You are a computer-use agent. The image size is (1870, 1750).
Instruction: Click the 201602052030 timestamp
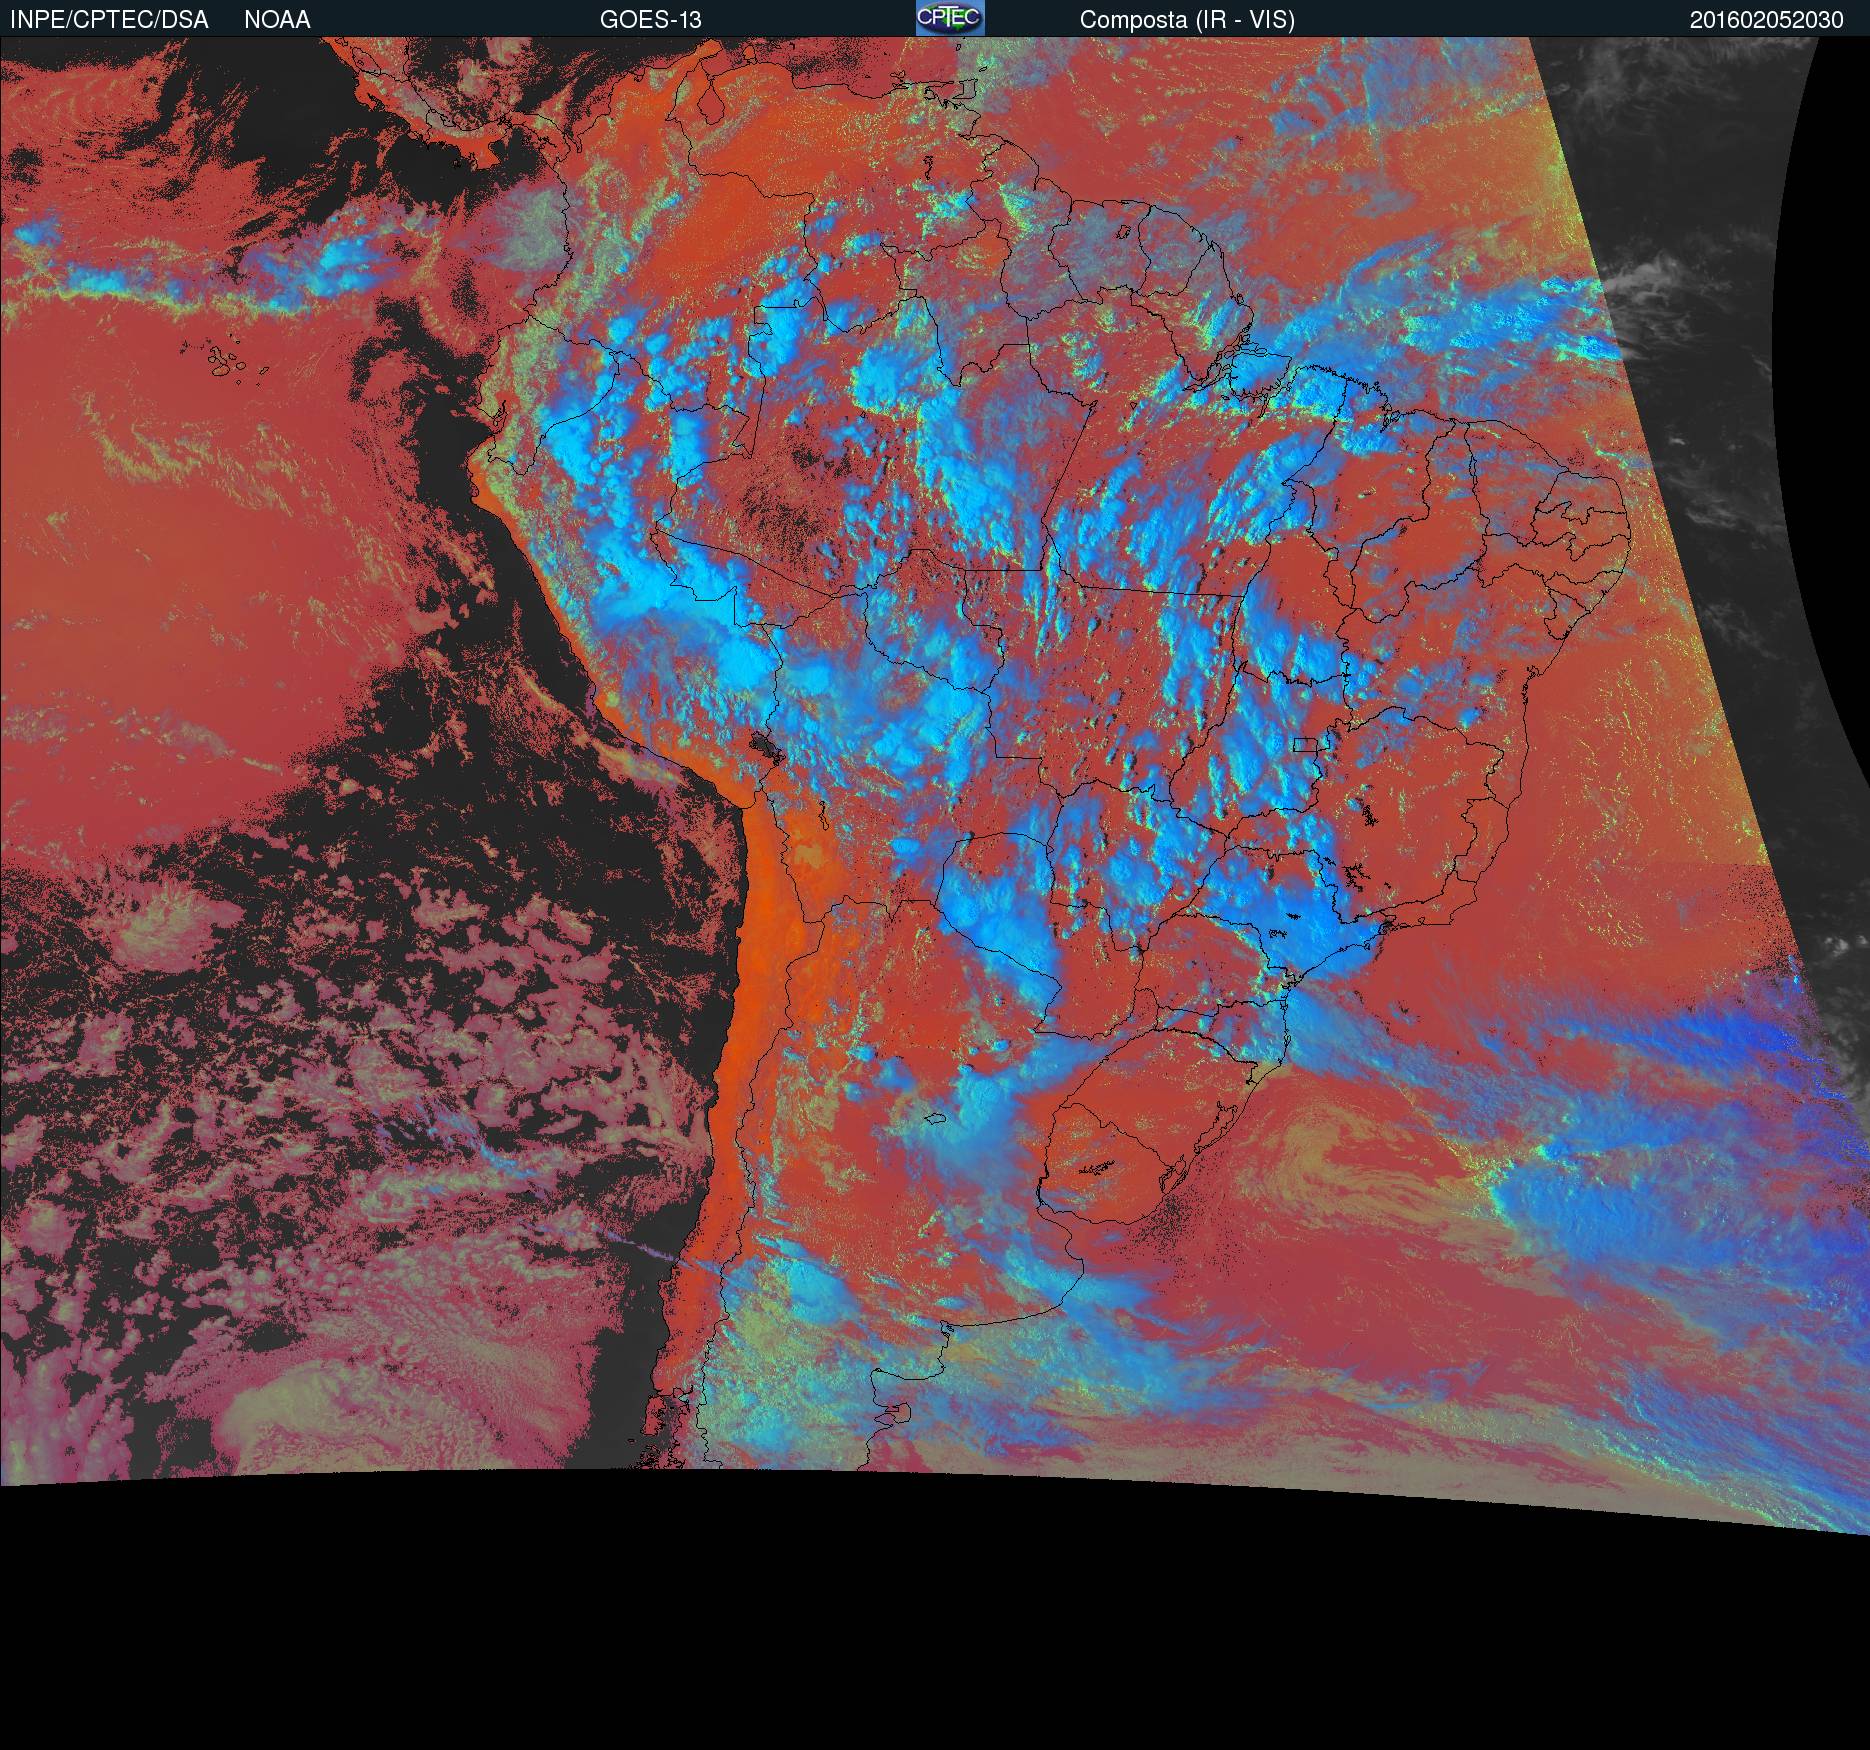tap(1766, 20)
